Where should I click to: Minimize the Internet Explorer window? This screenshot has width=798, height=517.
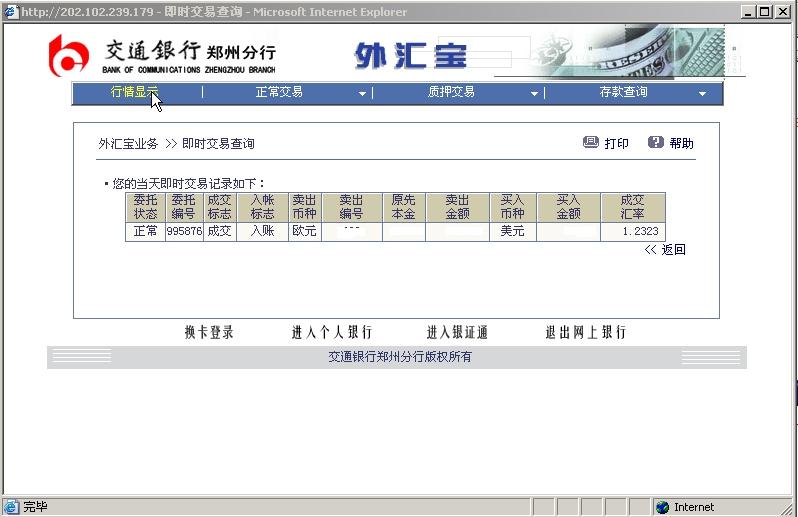(x=748, y=12)
